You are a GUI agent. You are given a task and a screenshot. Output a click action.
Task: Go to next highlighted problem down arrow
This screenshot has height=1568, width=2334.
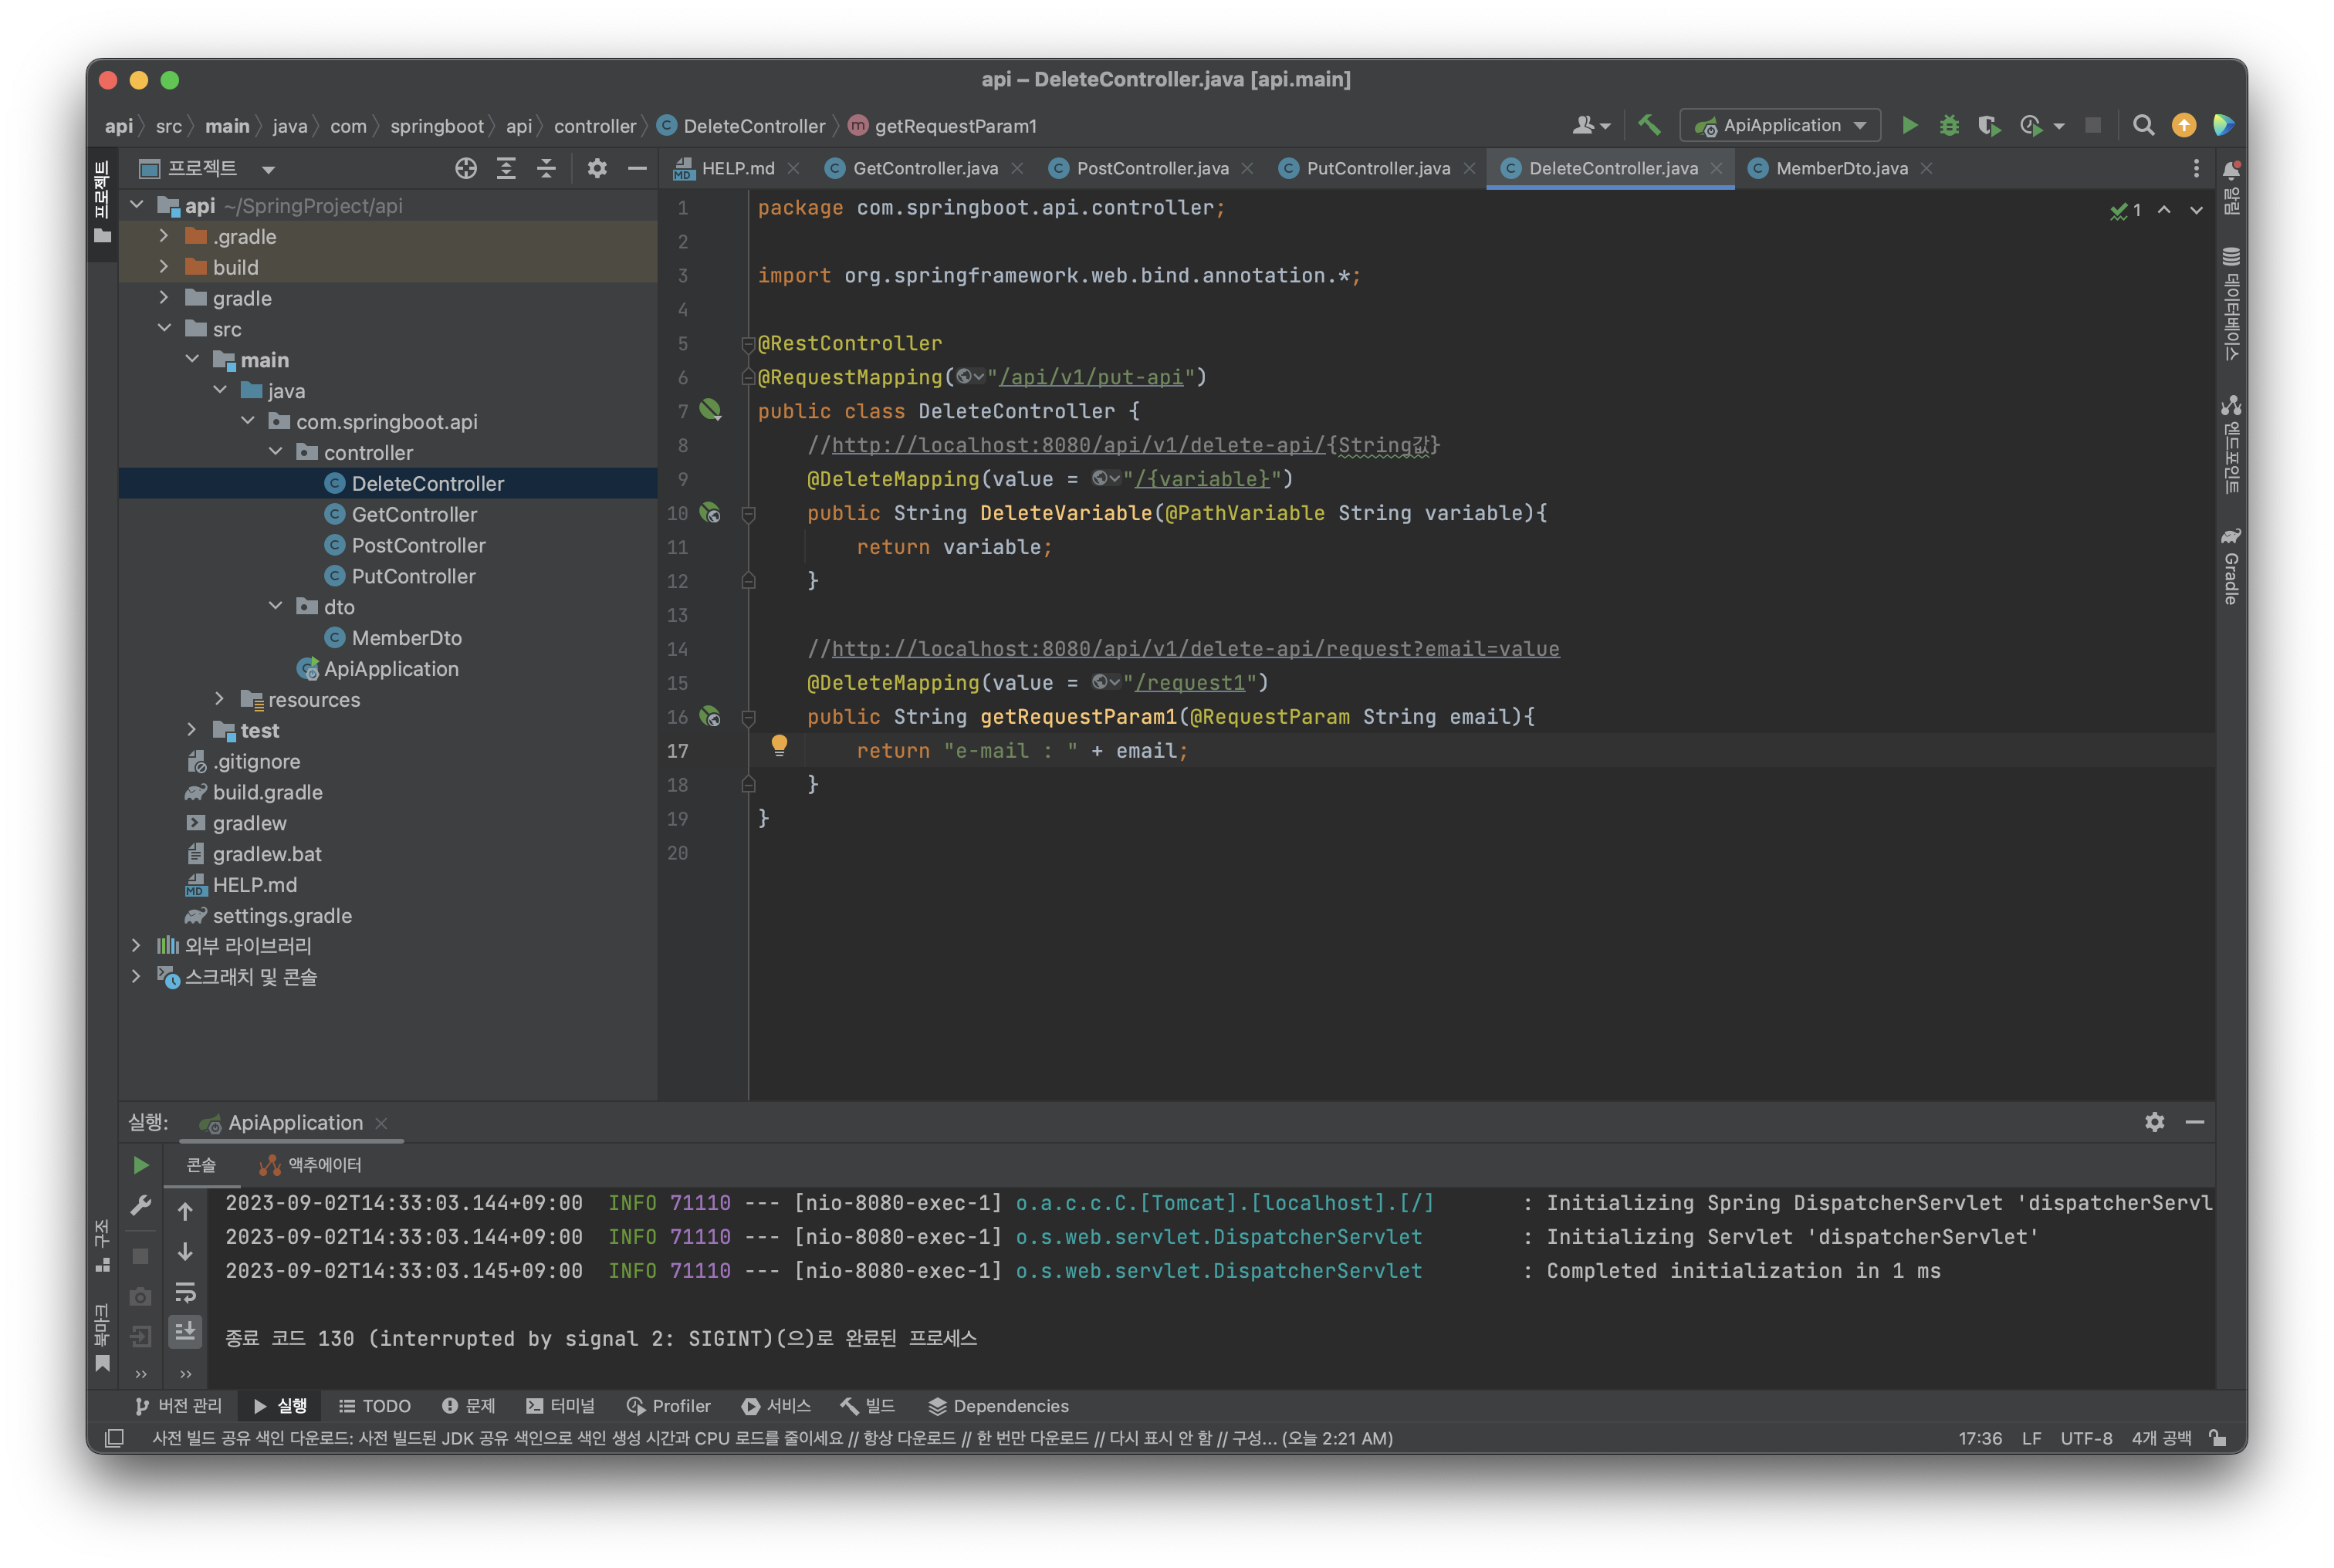pyautogui.click(x=2196, y=210)
